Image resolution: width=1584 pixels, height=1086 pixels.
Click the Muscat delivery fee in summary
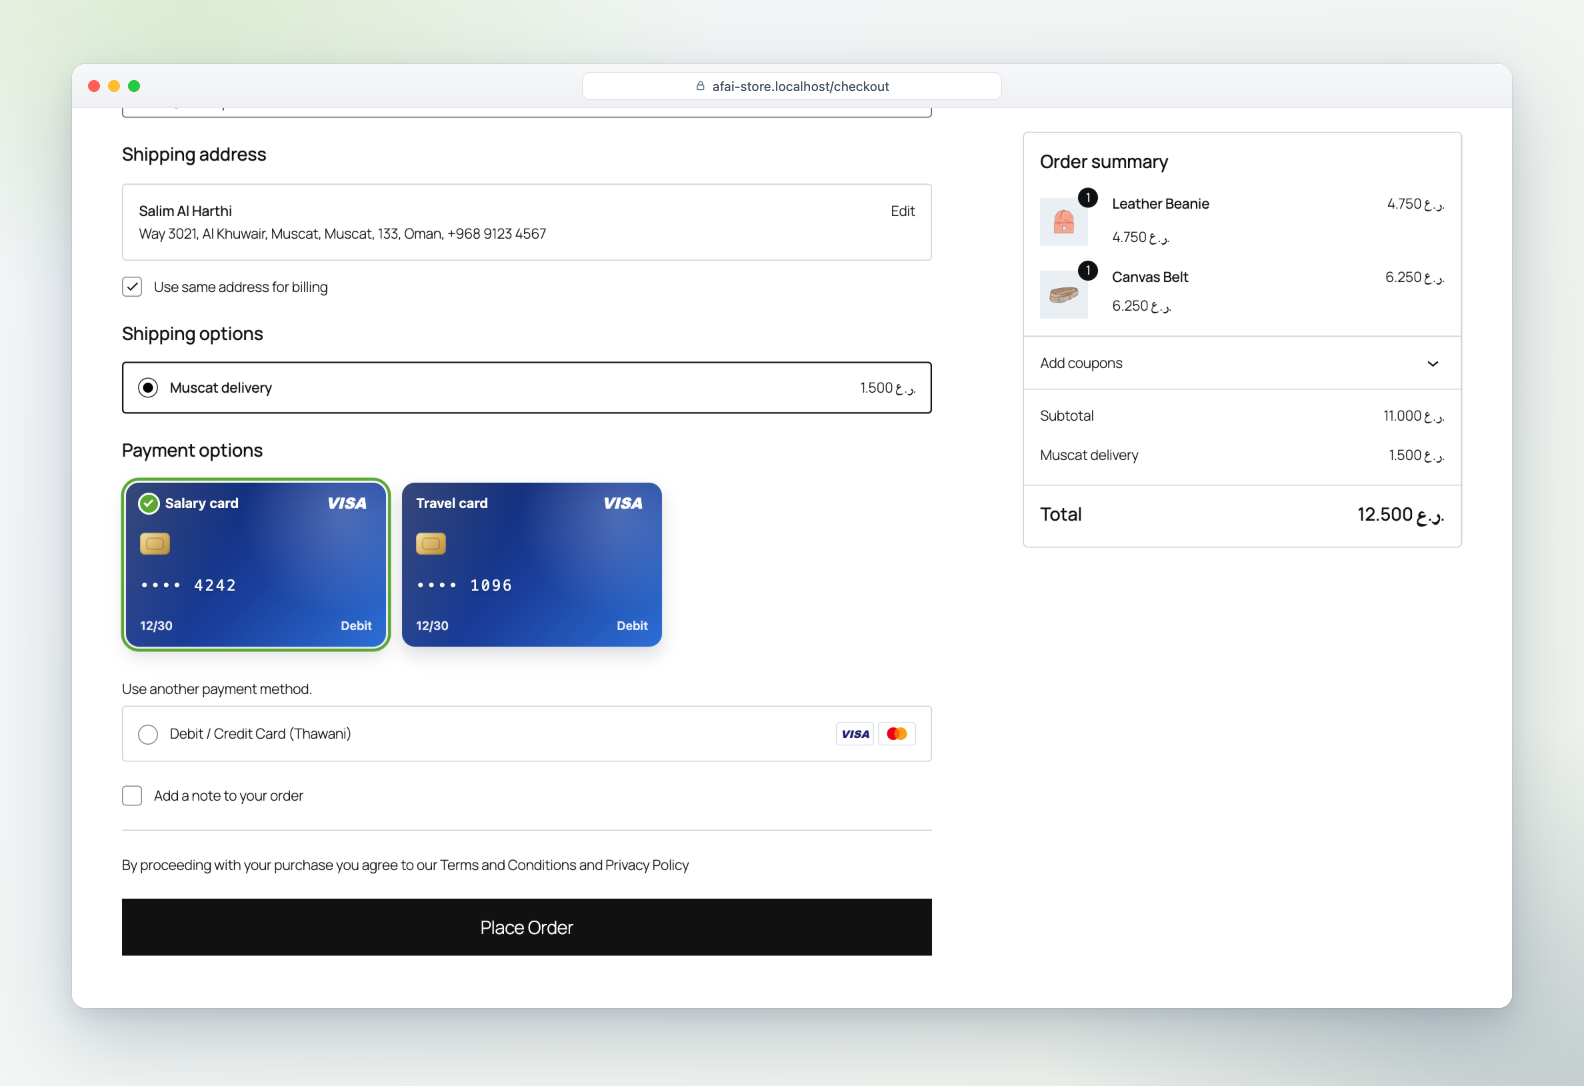[1416, 455]
